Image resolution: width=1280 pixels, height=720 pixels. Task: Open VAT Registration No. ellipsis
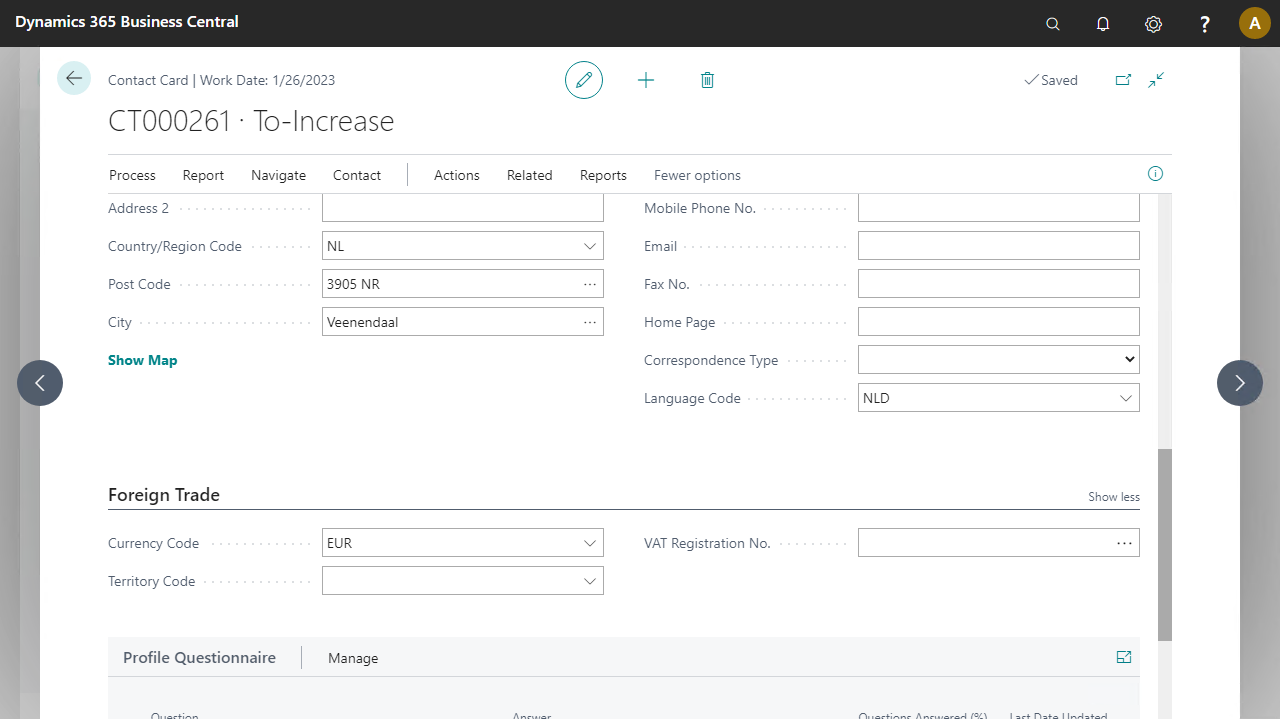[1125, 543]
